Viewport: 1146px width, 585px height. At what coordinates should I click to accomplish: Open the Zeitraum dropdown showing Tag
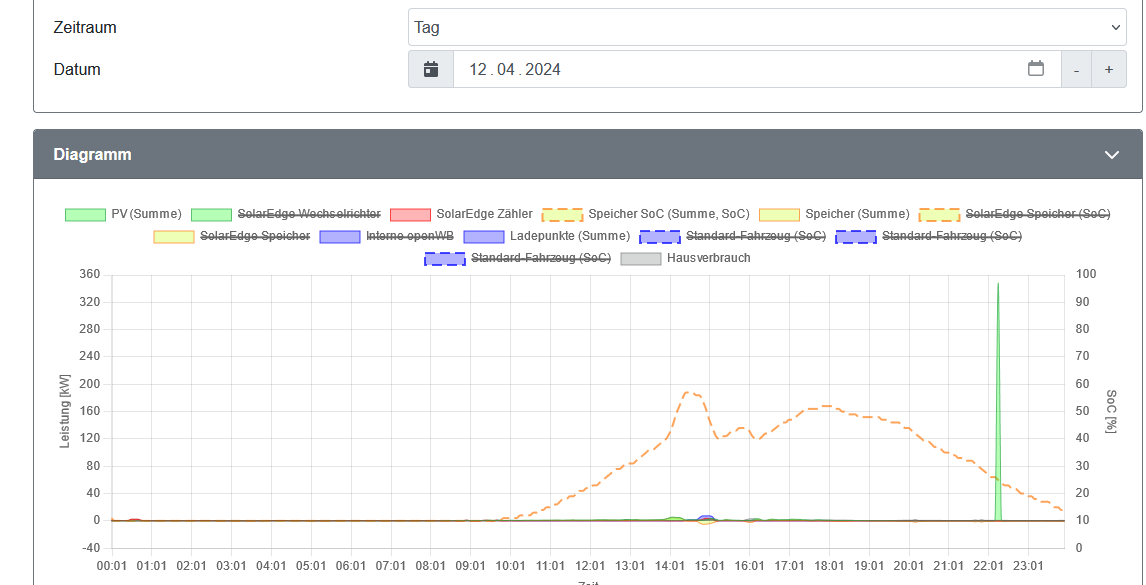(x=767, y=27)
